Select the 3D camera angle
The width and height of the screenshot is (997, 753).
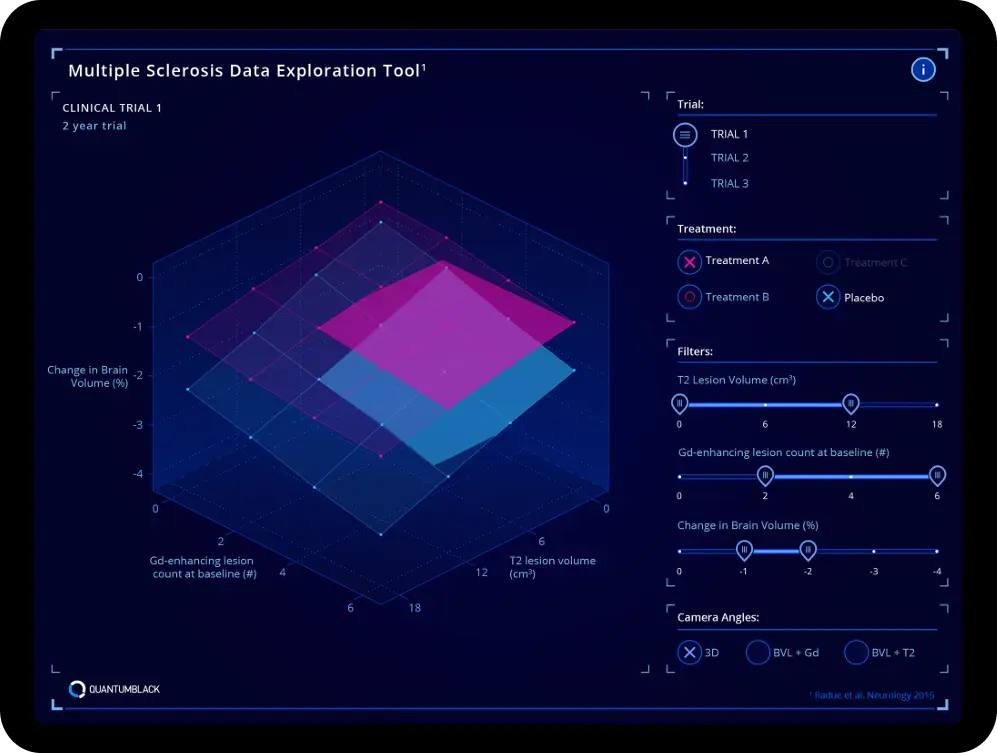click(689, 653)
